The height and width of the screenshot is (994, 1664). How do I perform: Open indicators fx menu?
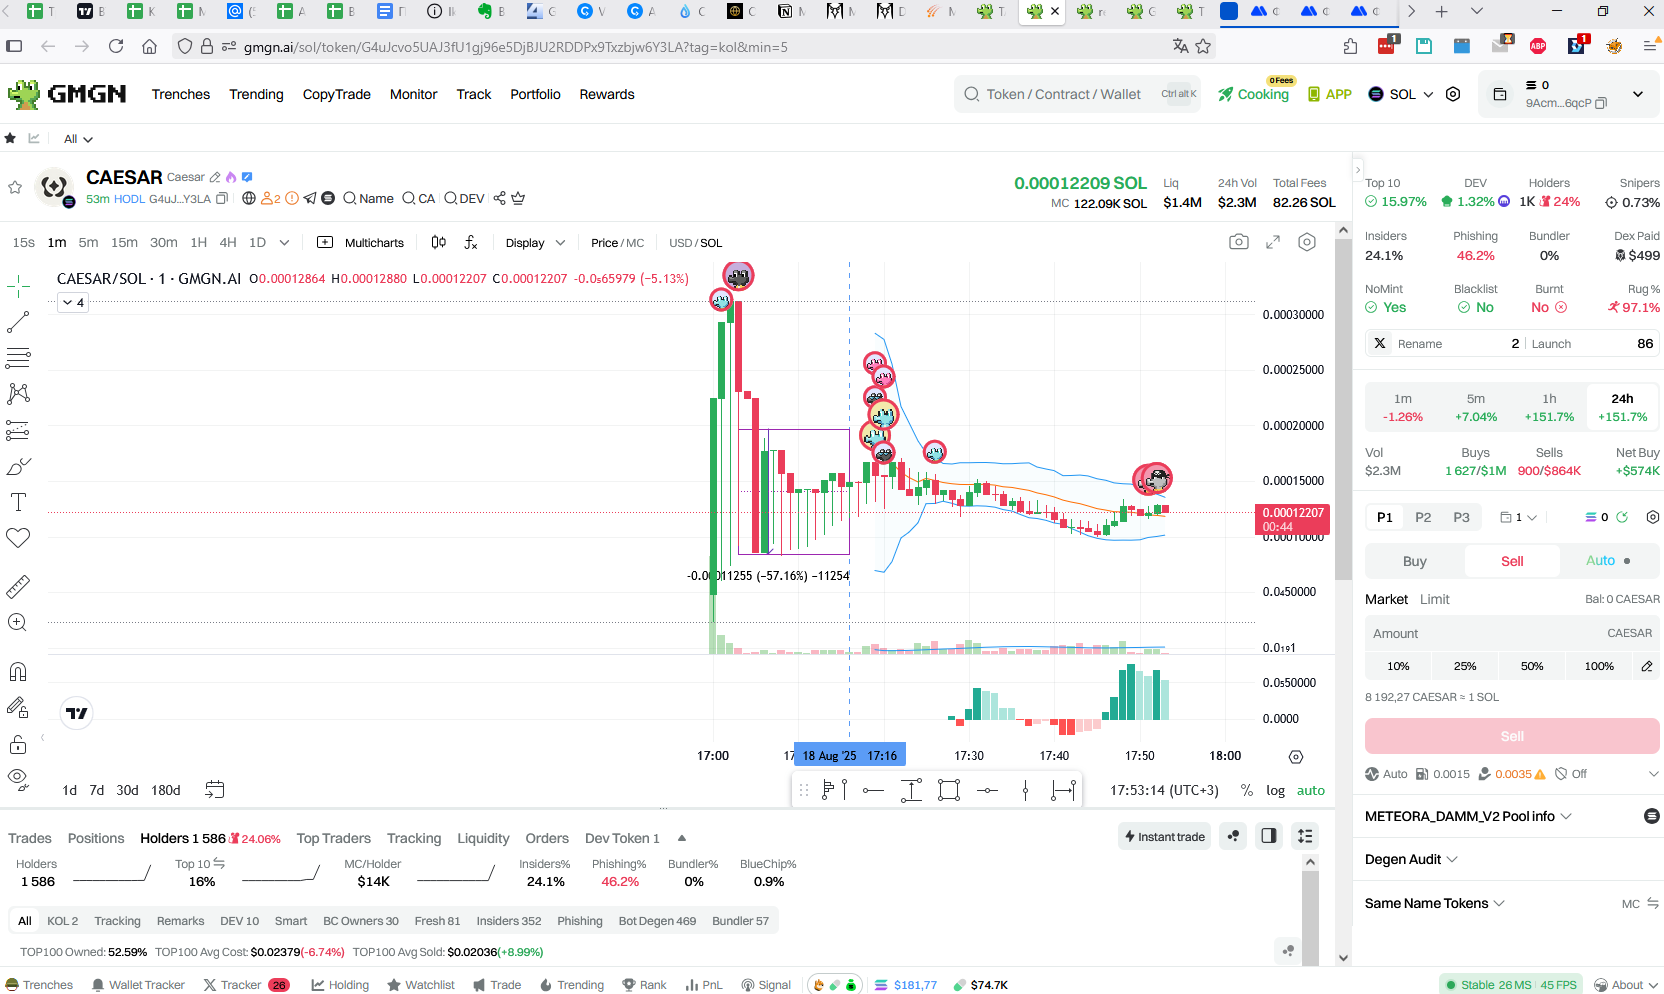[471, 242]
